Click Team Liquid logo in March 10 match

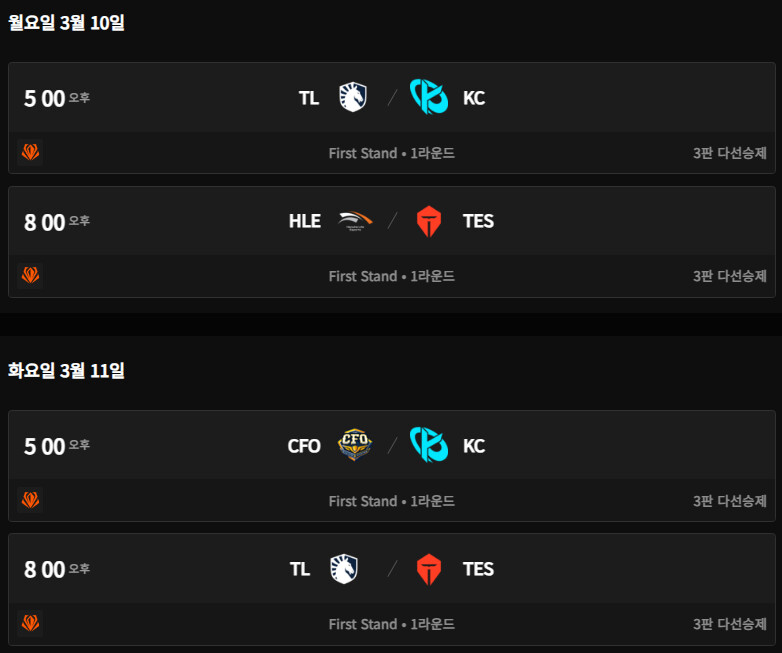[353, 98]
